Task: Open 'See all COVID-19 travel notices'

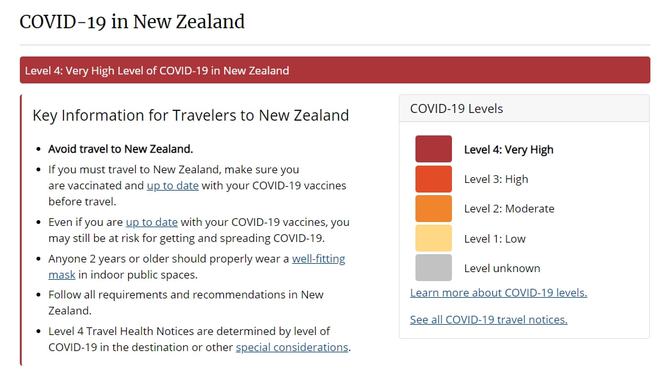Action: pyautogui.click(x=489, y=320)
